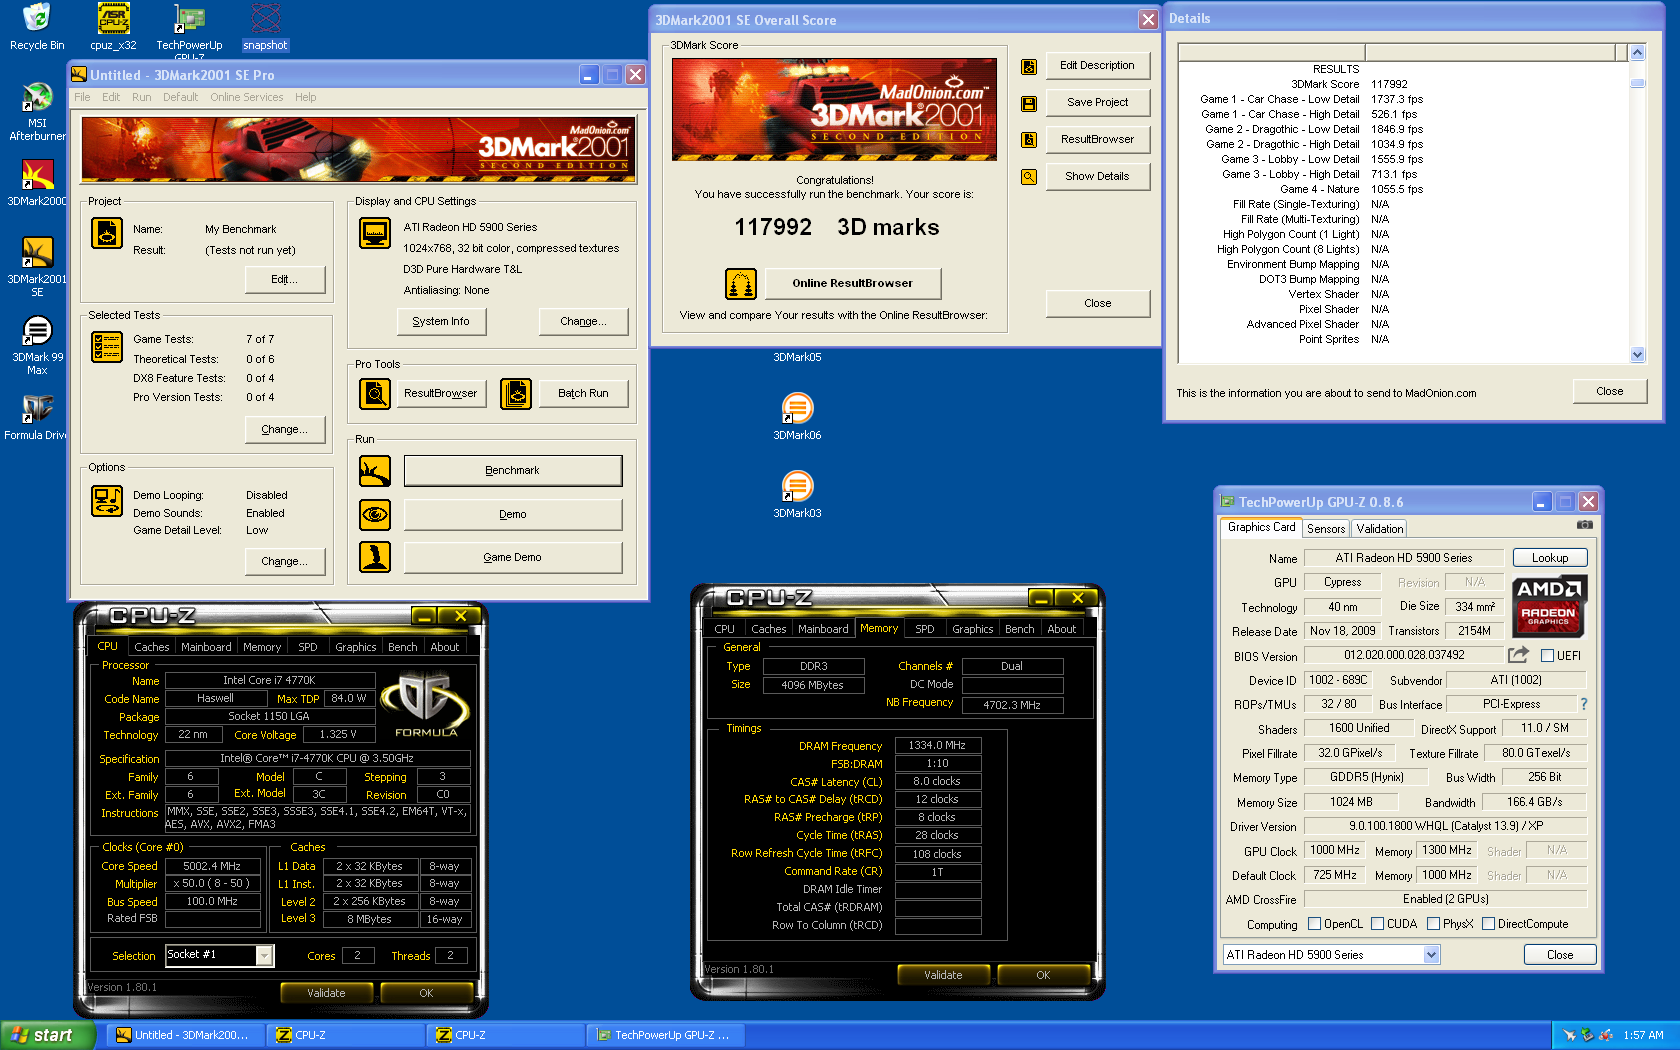Screen dimensions: 1680x1050
Task: Click the Display and CPU Settings monitor icon
Action: pyautogui.click(x=375, y=233)
